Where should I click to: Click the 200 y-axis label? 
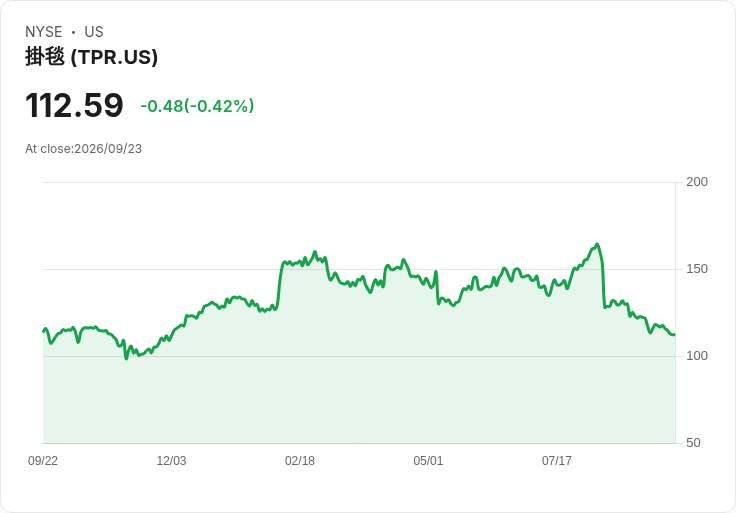[697, 182]
